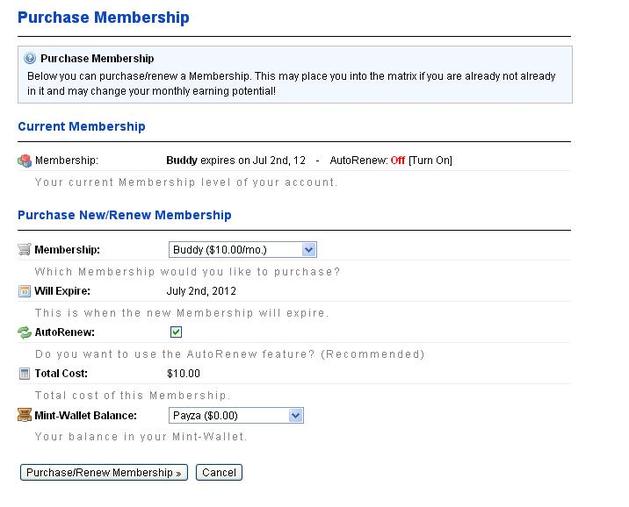Image resolution: width=629 pixels, height=507 pixels.
Task: Open the Buddy ($10.00/mo.) membership dropdown
Action: point(243,249)
